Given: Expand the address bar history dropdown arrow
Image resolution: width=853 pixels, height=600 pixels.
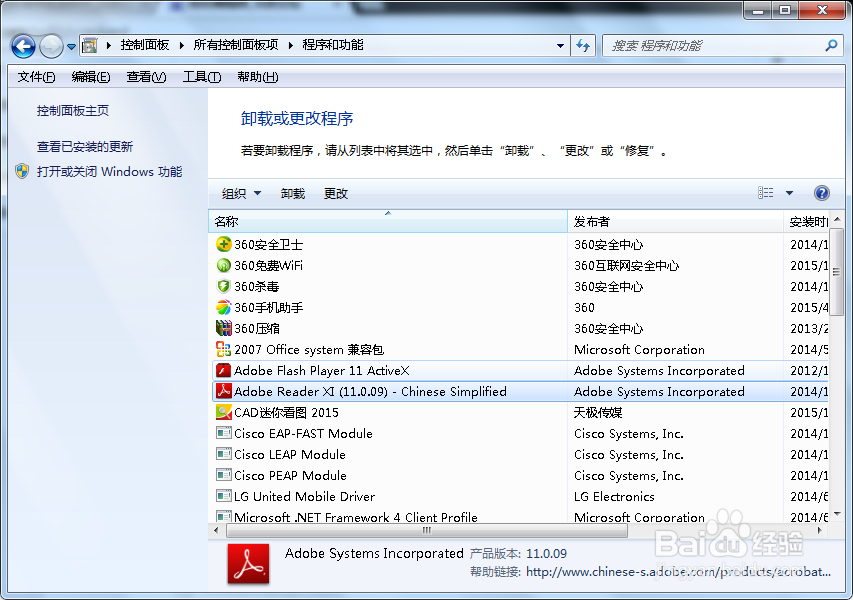Looking at the screenshot, I should 560,46.
